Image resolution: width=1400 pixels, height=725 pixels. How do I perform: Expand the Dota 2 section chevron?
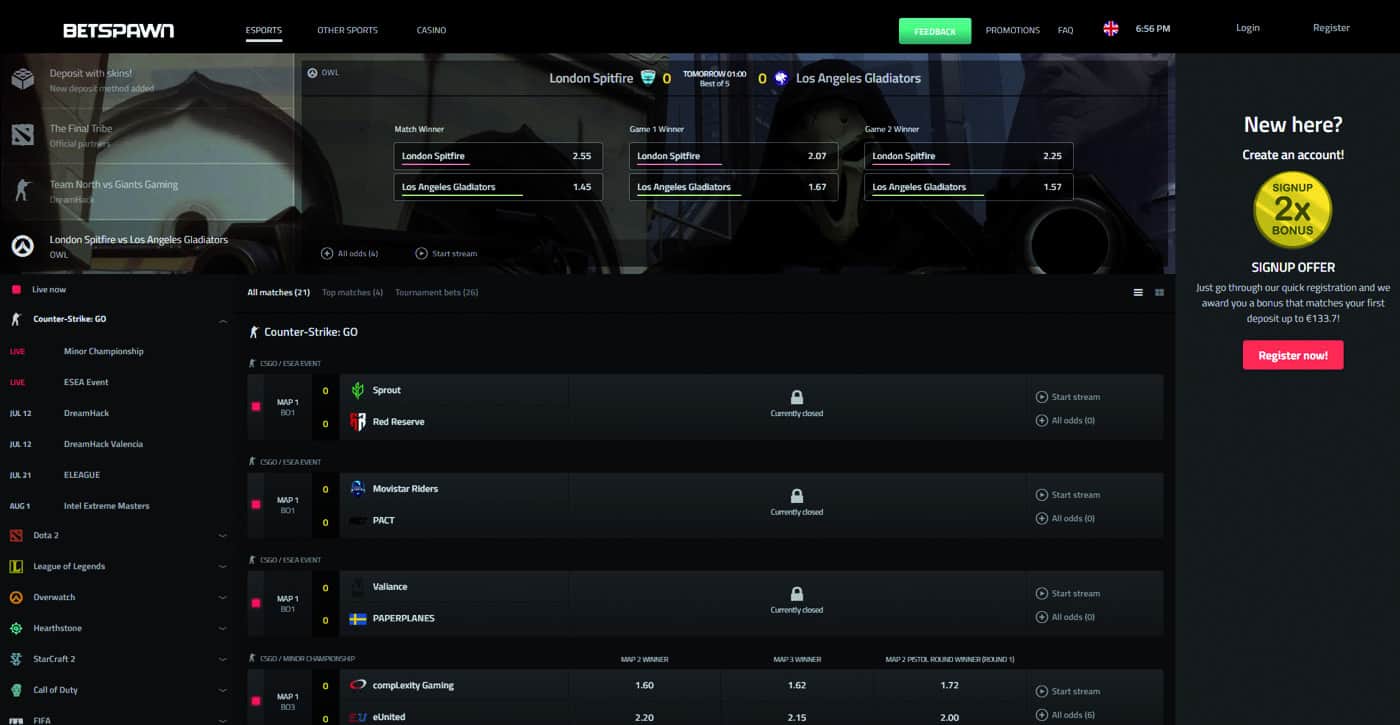point(222,536)
